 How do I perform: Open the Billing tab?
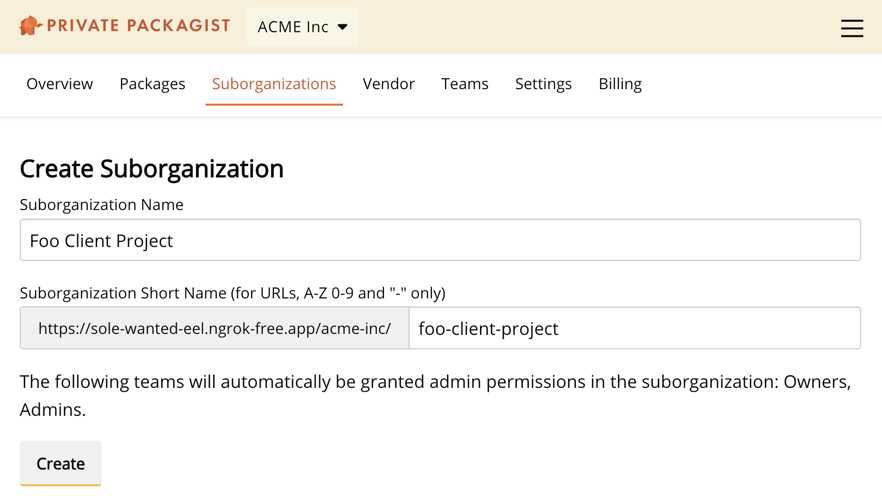click(x=620, y=84)
